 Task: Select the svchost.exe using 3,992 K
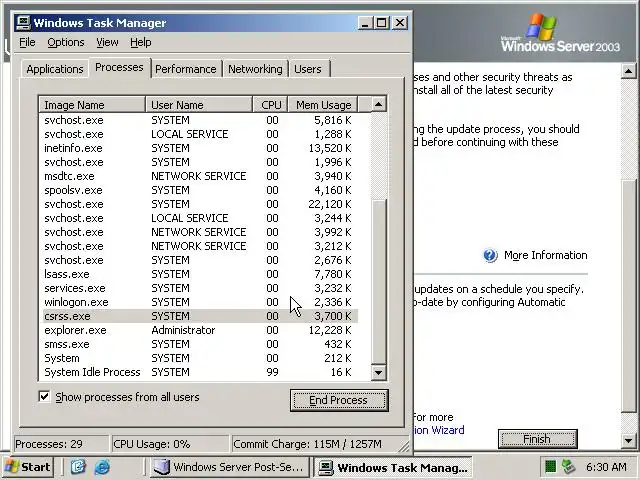coord(200,232)
